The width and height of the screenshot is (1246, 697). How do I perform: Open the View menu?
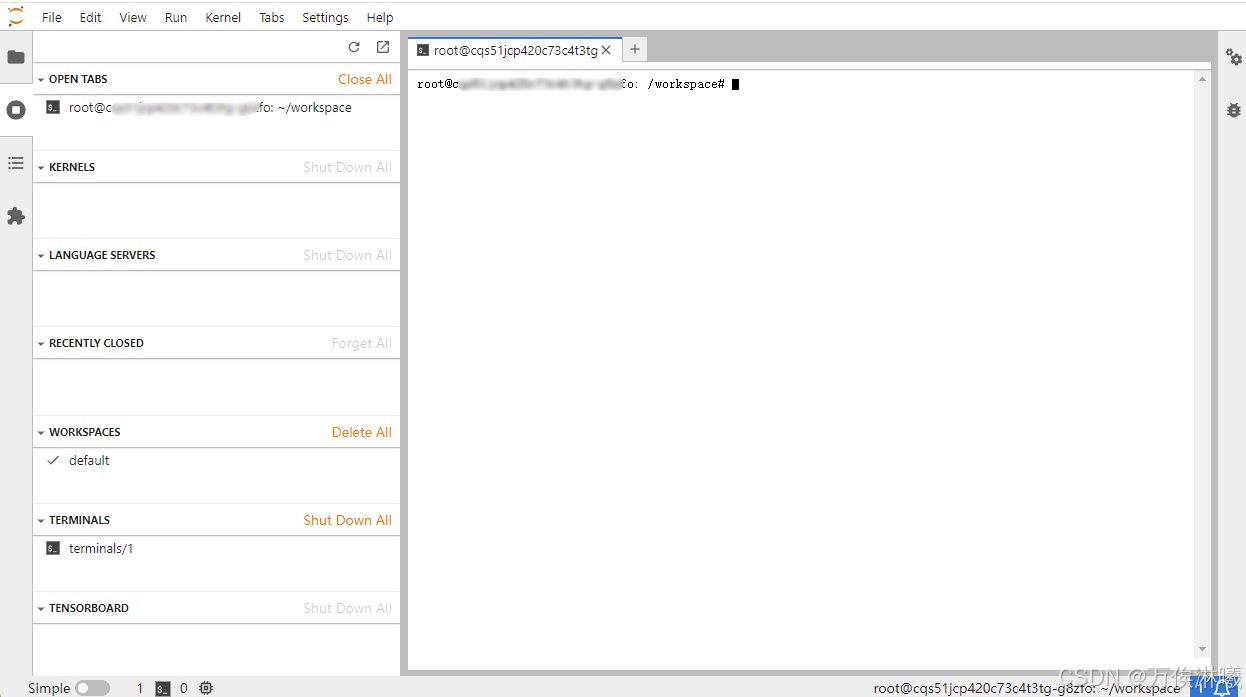click(133, 17)
